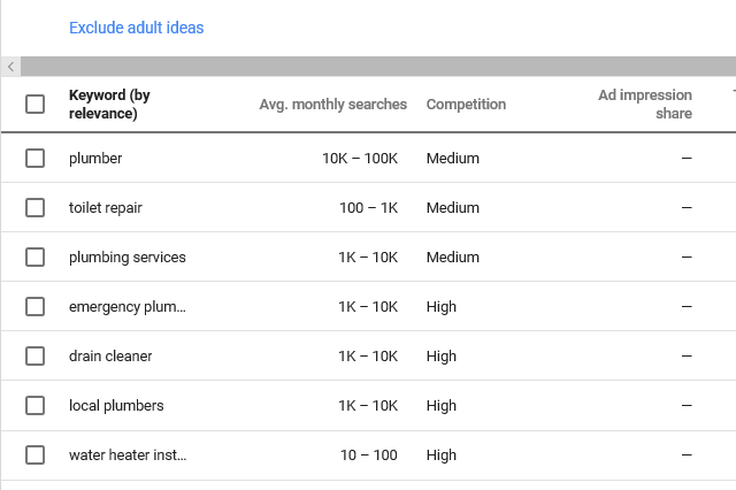Enable the emergency plum... row checkbox
Screen dimensions: 736x490
pyautogui.click(x=35, y=306)
